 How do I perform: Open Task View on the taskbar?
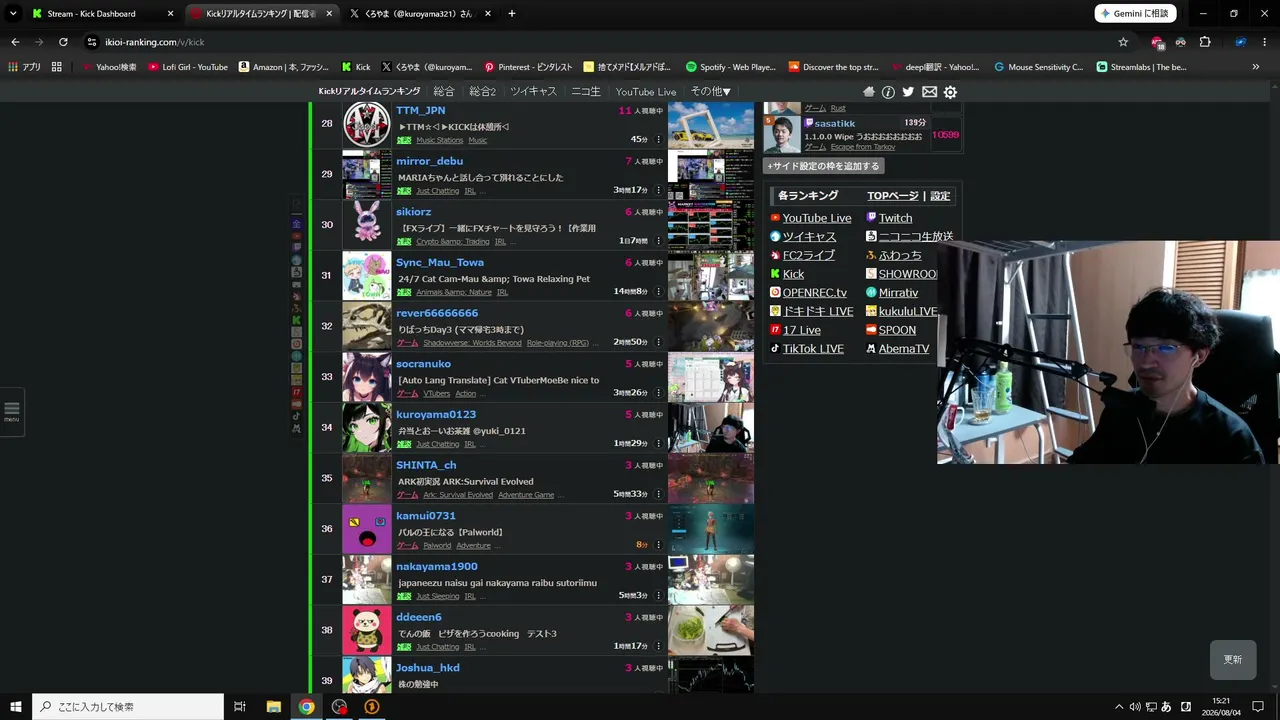click(x=240, y=706)
